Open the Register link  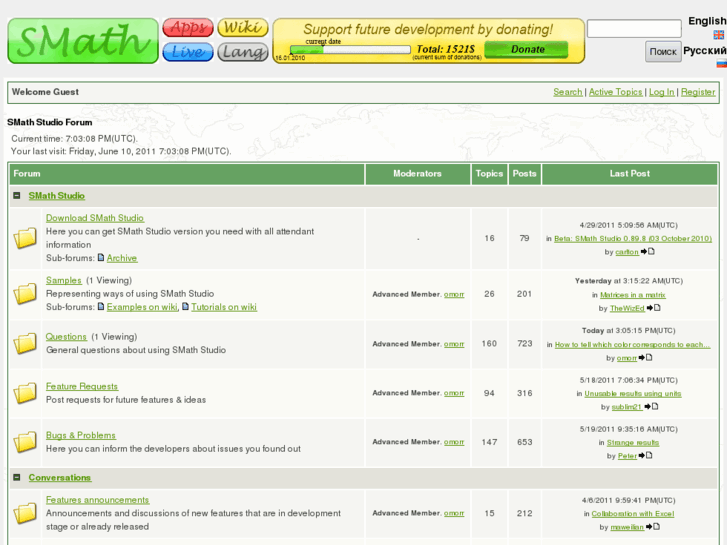pos(698,92)
